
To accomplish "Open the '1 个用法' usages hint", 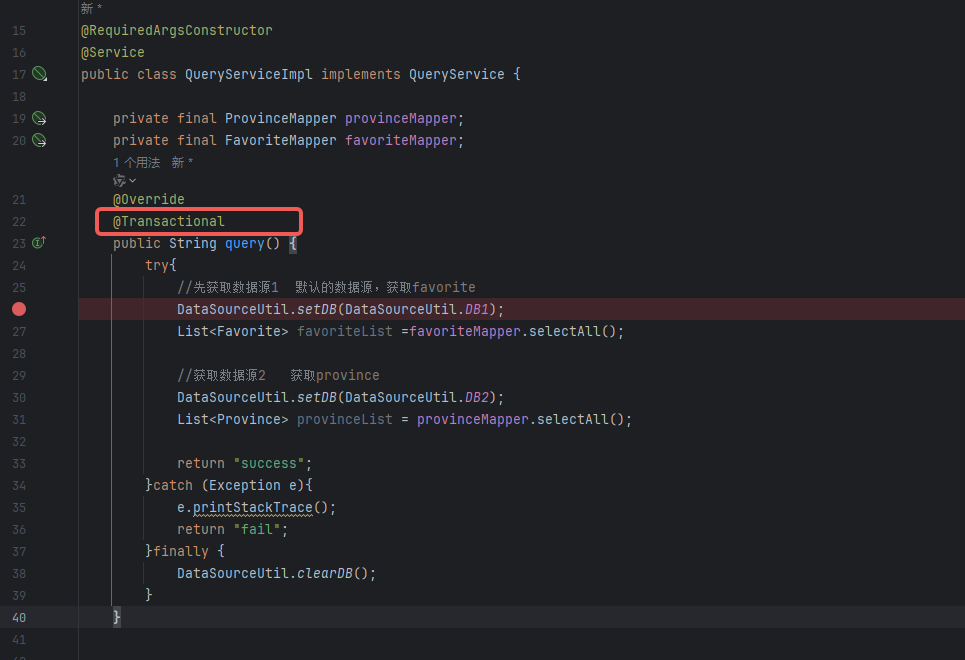I will point(136,162).
